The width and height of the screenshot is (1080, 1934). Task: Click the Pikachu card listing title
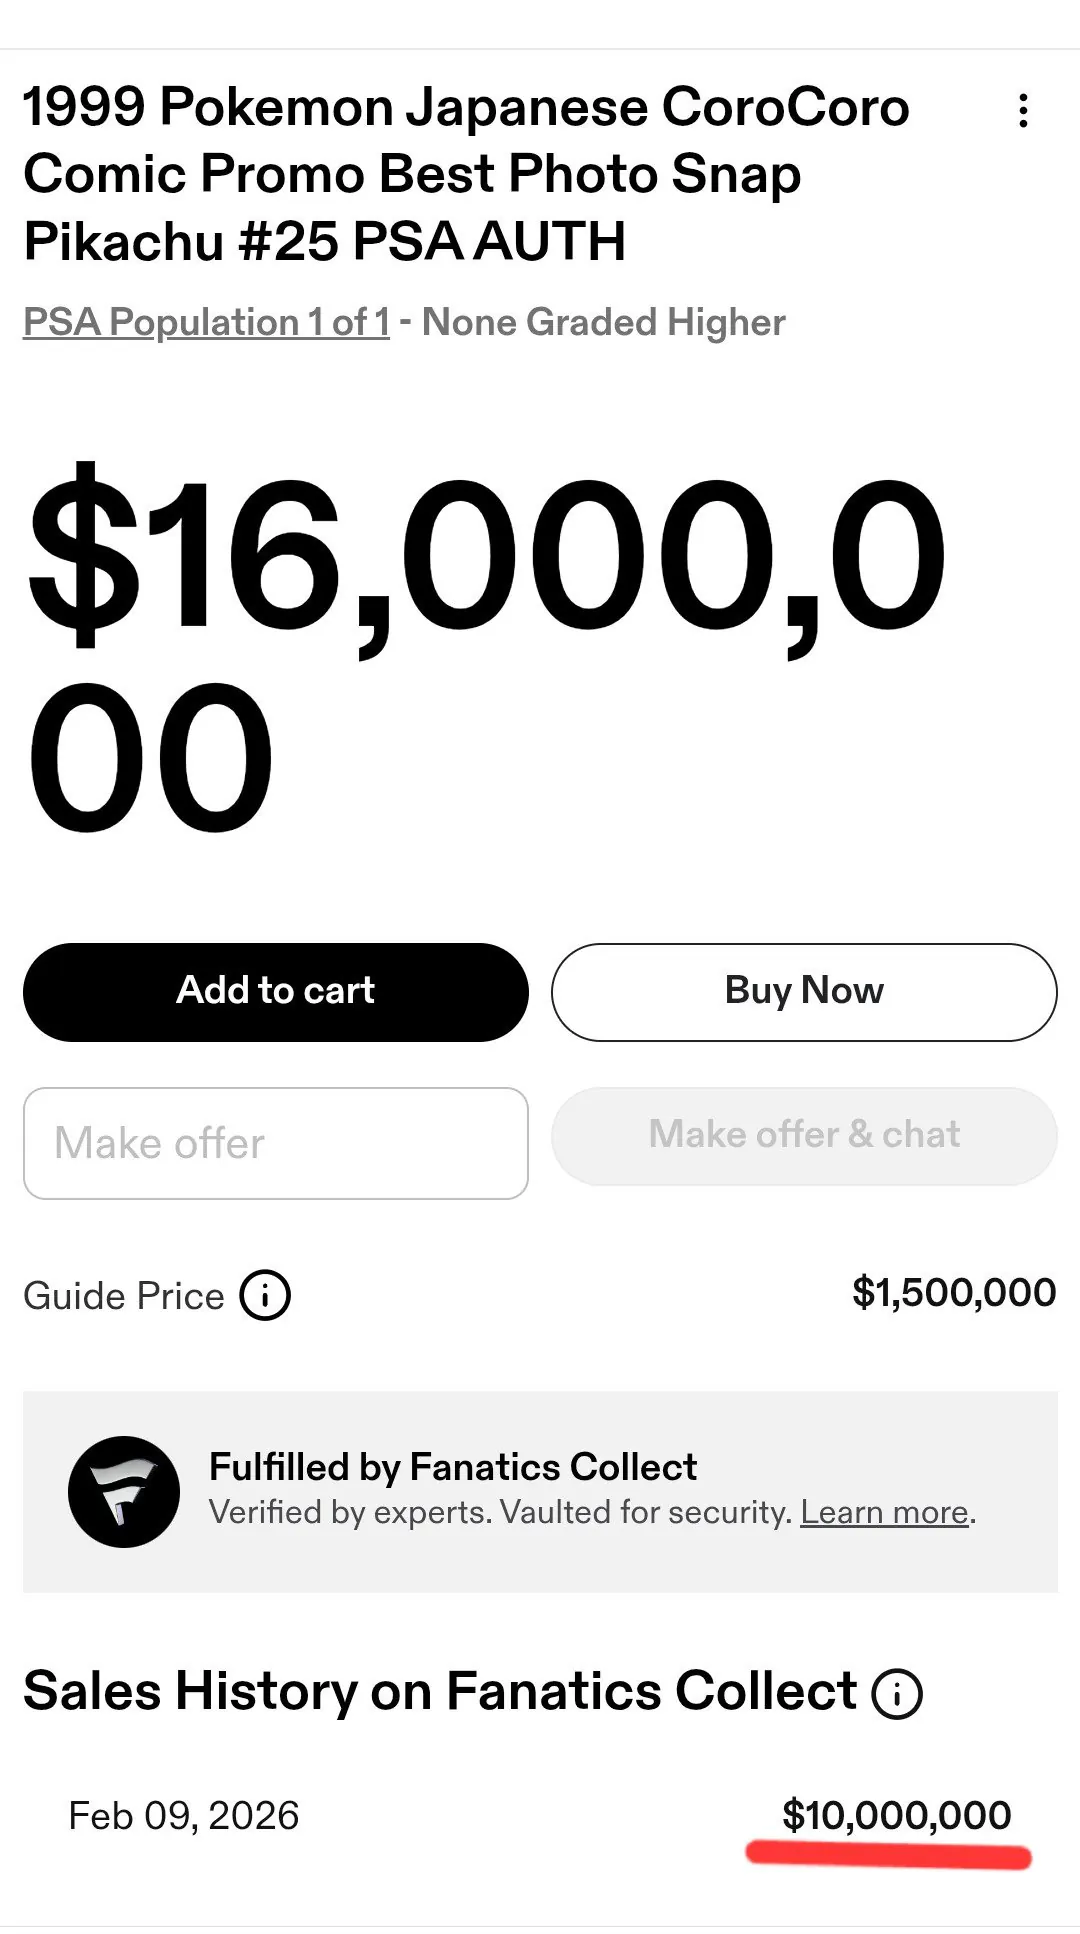(465, 174)
